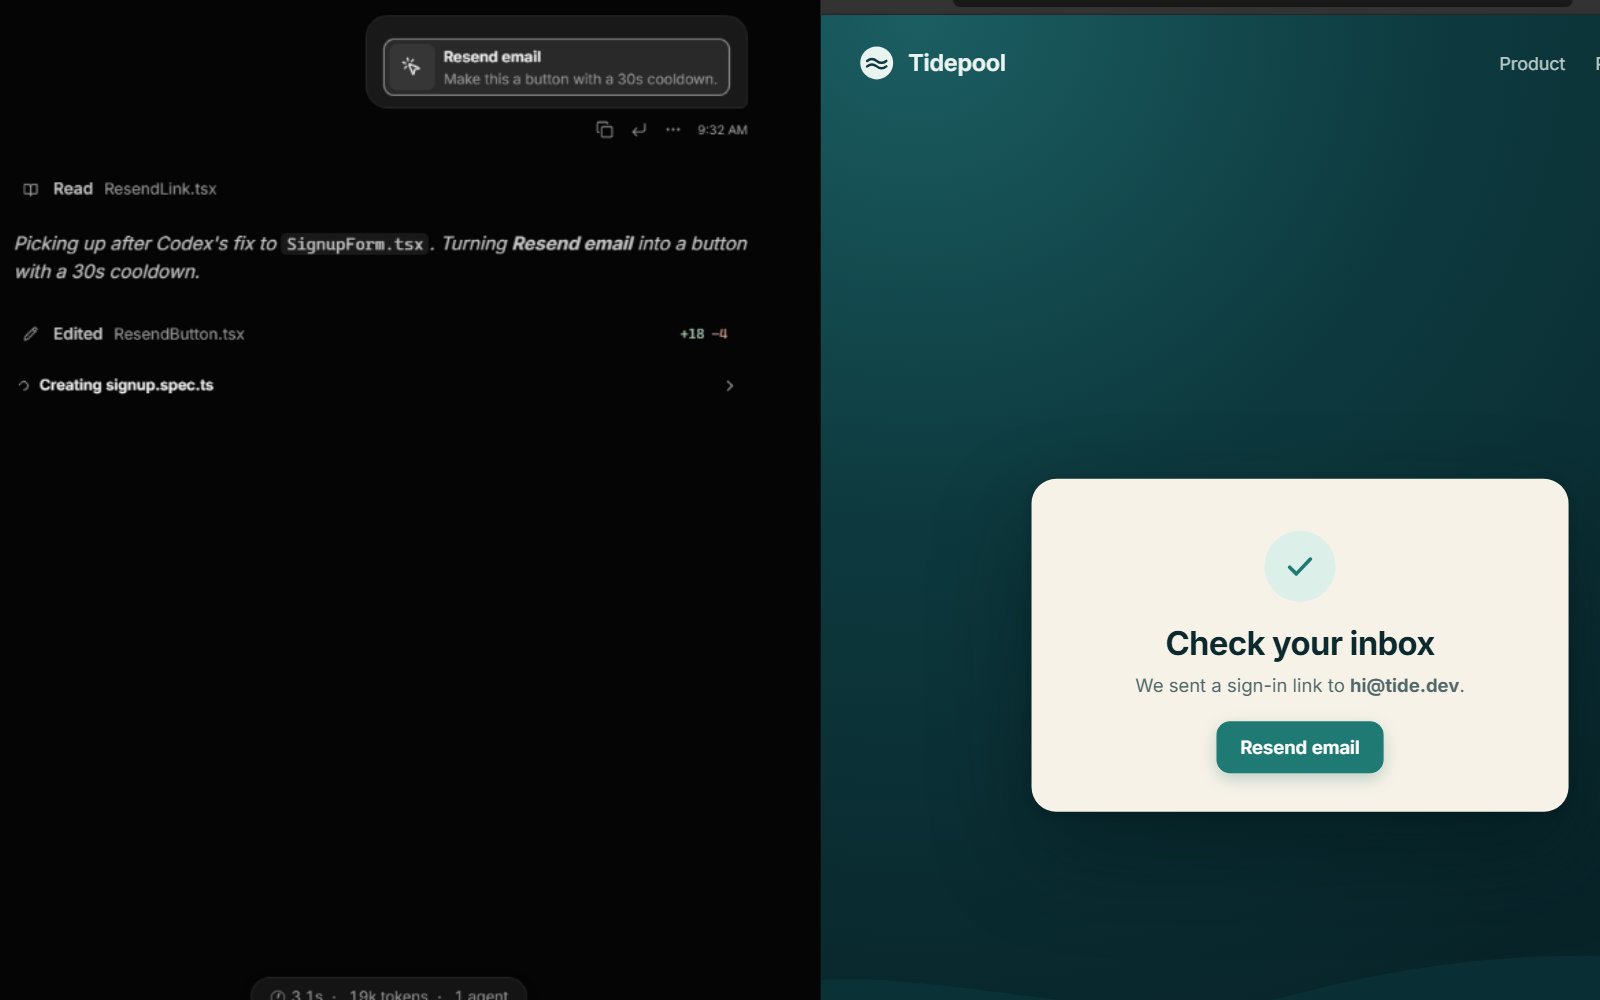1600x1000 pixels.
Task: Click the copy message icon
Action: click(604, 129)
